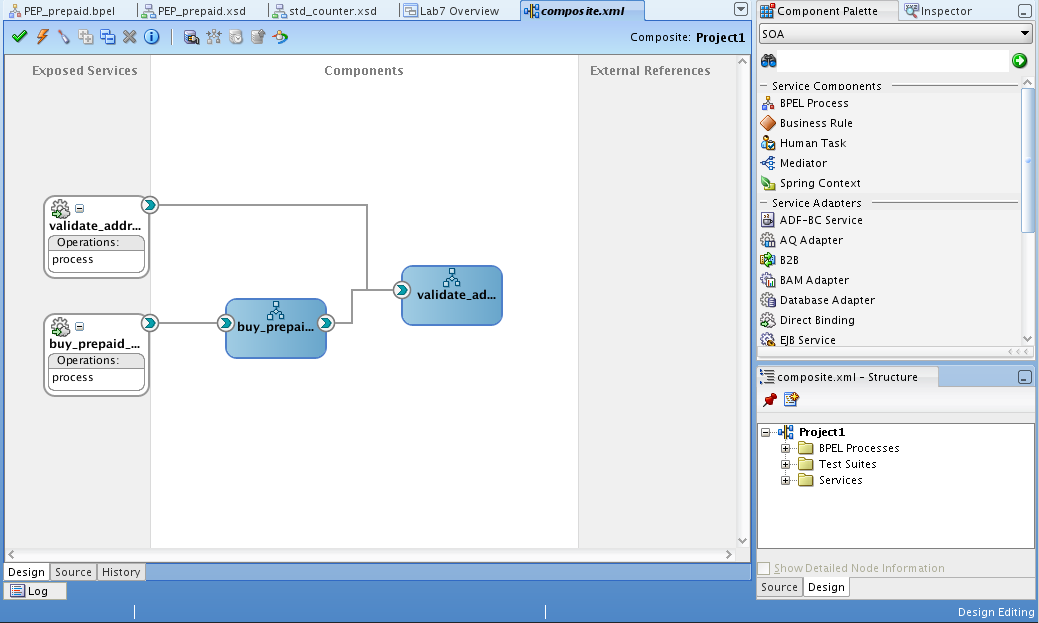
Task: Select B2B adapter in palette
Action: [x=789, y=260]
